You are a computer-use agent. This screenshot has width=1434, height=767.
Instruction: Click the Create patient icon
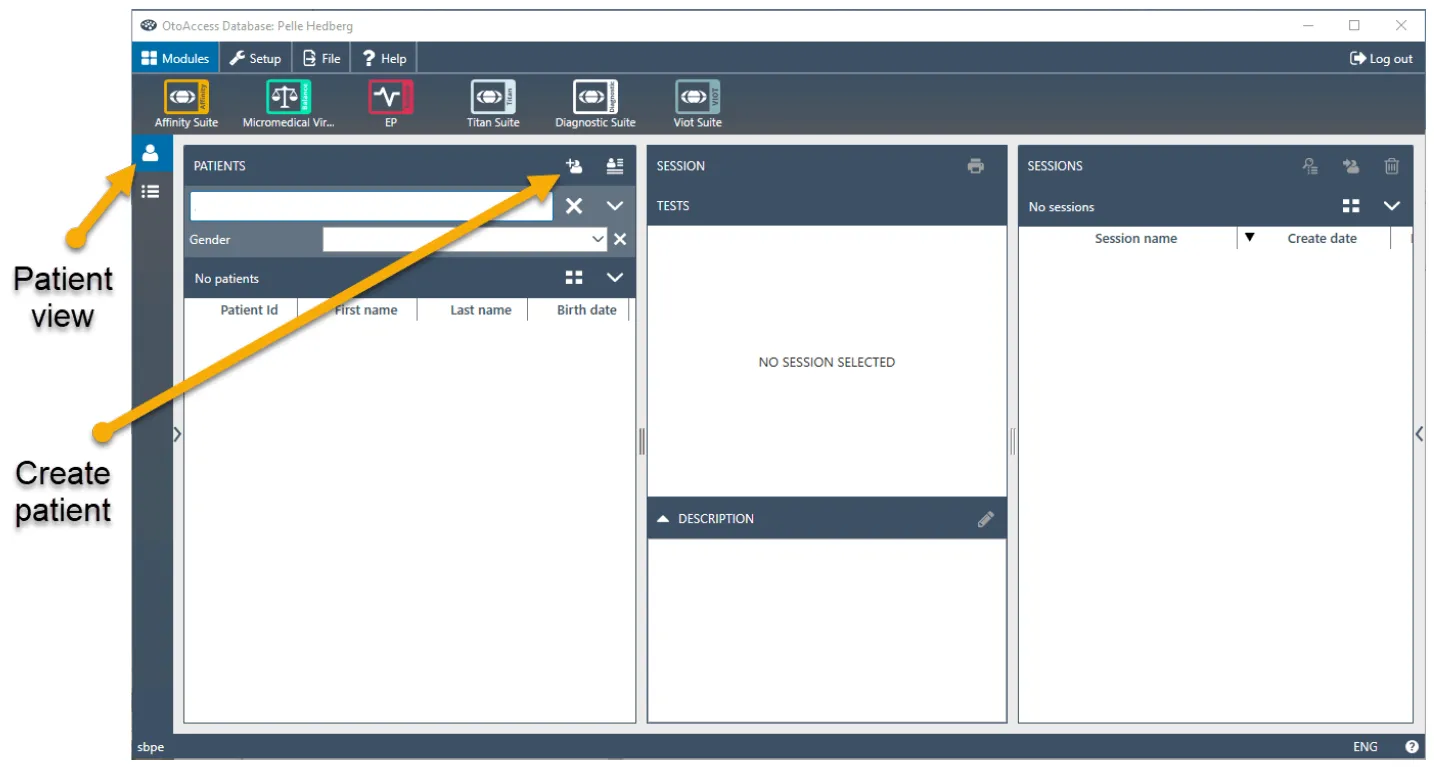574,166
